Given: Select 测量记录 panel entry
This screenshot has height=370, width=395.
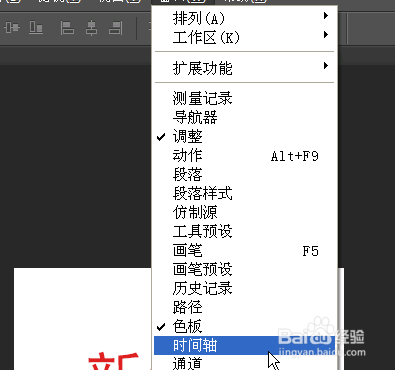Looking at the screenshot, I should 244,98.
